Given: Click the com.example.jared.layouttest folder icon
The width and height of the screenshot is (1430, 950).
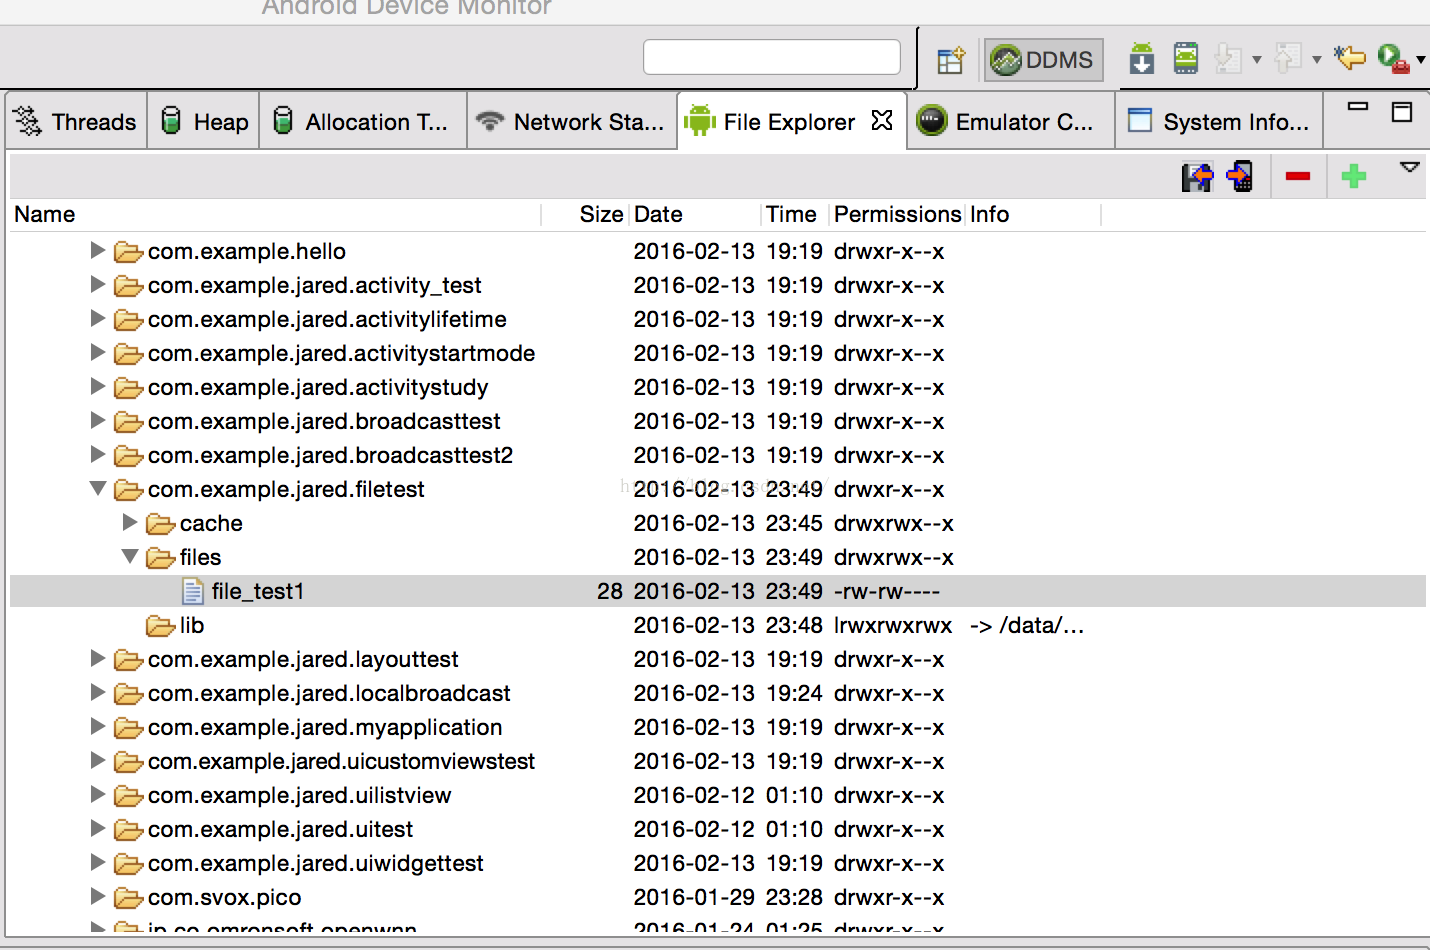Looking at the screenshot, I should click(x=129, y=660).
